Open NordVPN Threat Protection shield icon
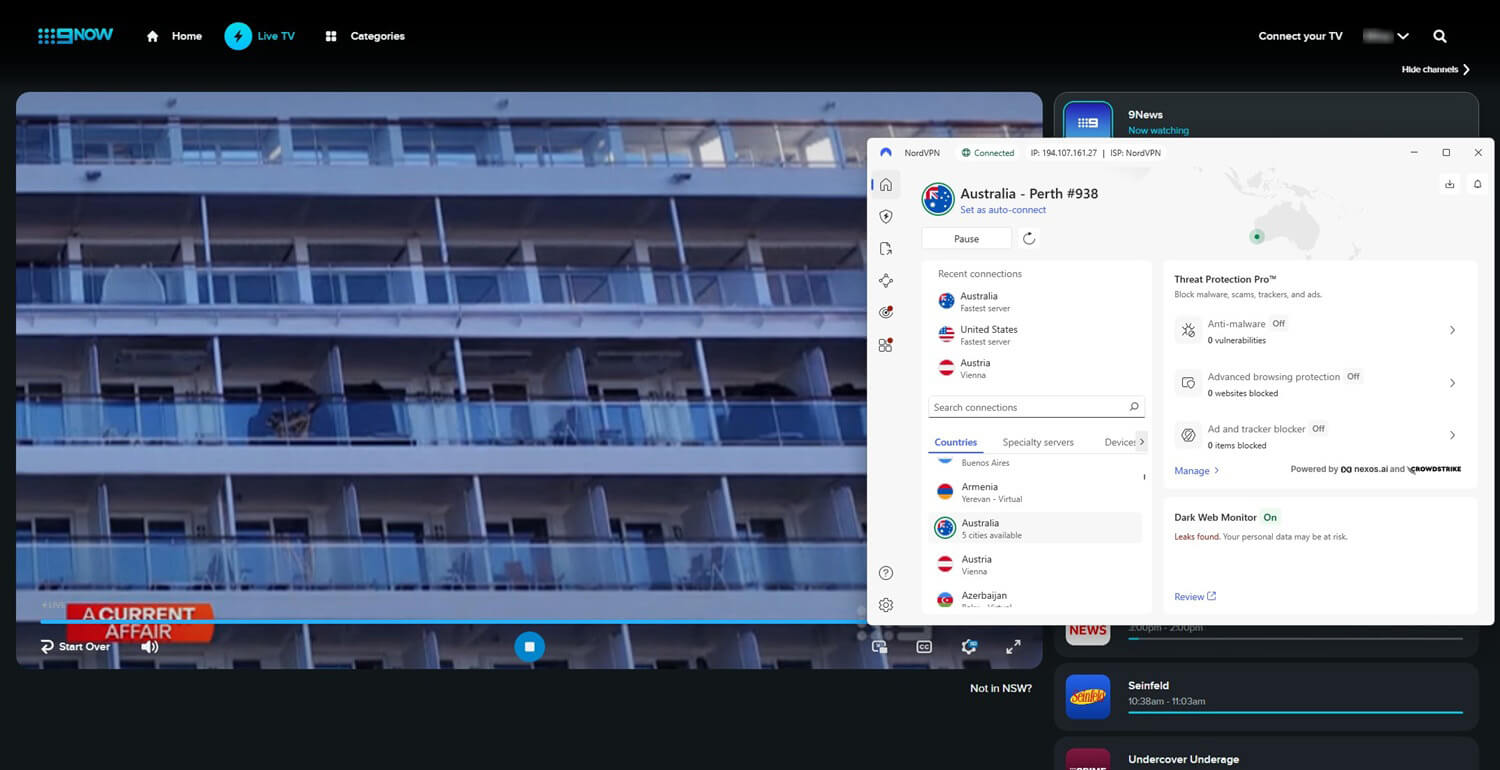 point(886,216)
